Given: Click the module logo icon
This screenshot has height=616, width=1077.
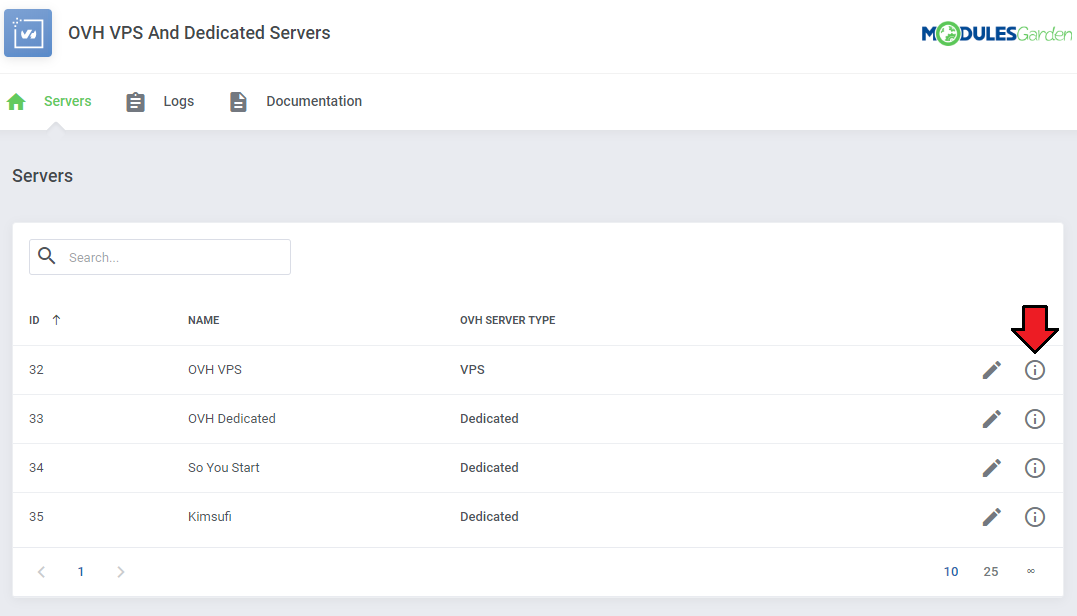Looking at the screenshot, I should coord(28,33).
